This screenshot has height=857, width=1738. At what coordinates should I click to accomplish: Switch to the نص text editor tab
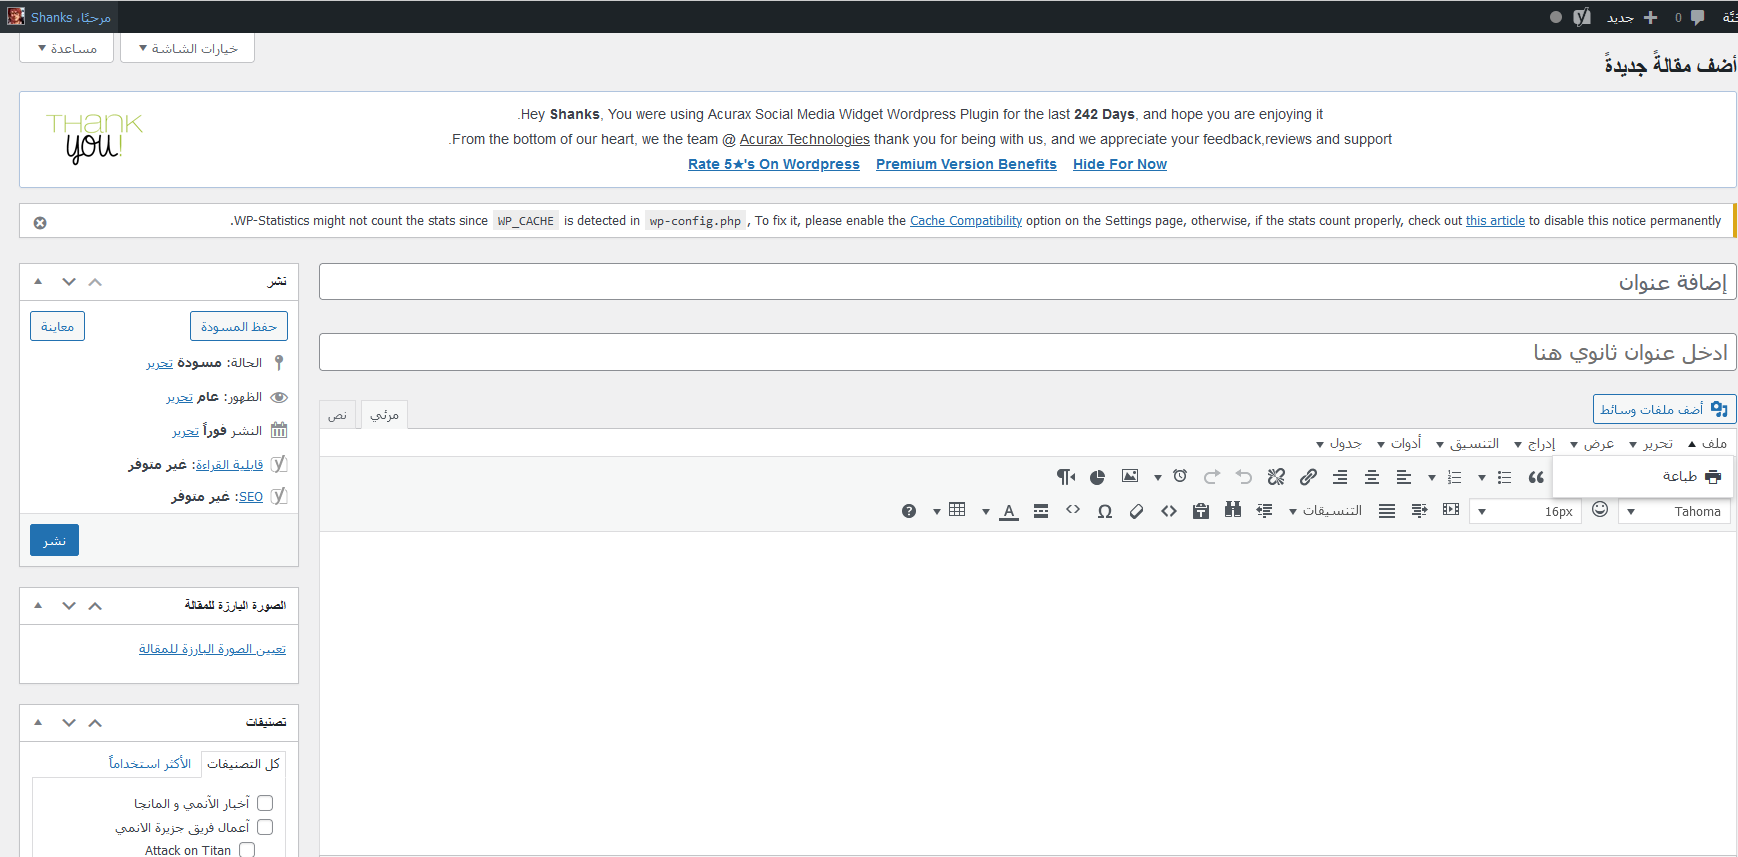[338, 414]
